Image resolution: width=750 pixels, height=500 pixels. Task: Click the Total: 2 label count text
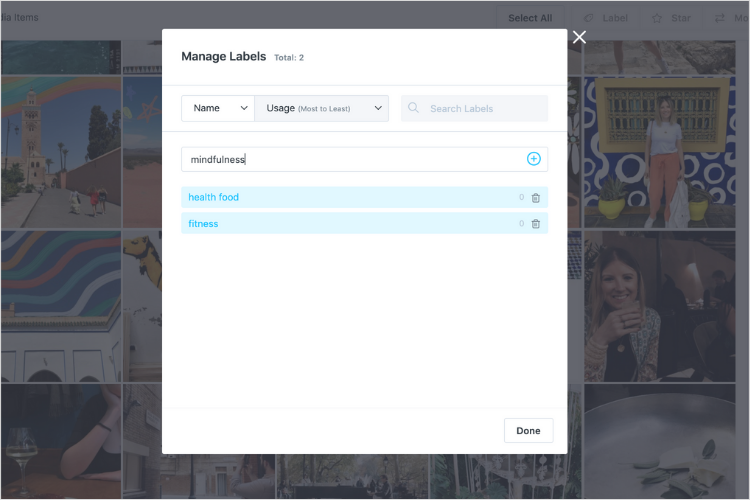click(x=289, y=57)
